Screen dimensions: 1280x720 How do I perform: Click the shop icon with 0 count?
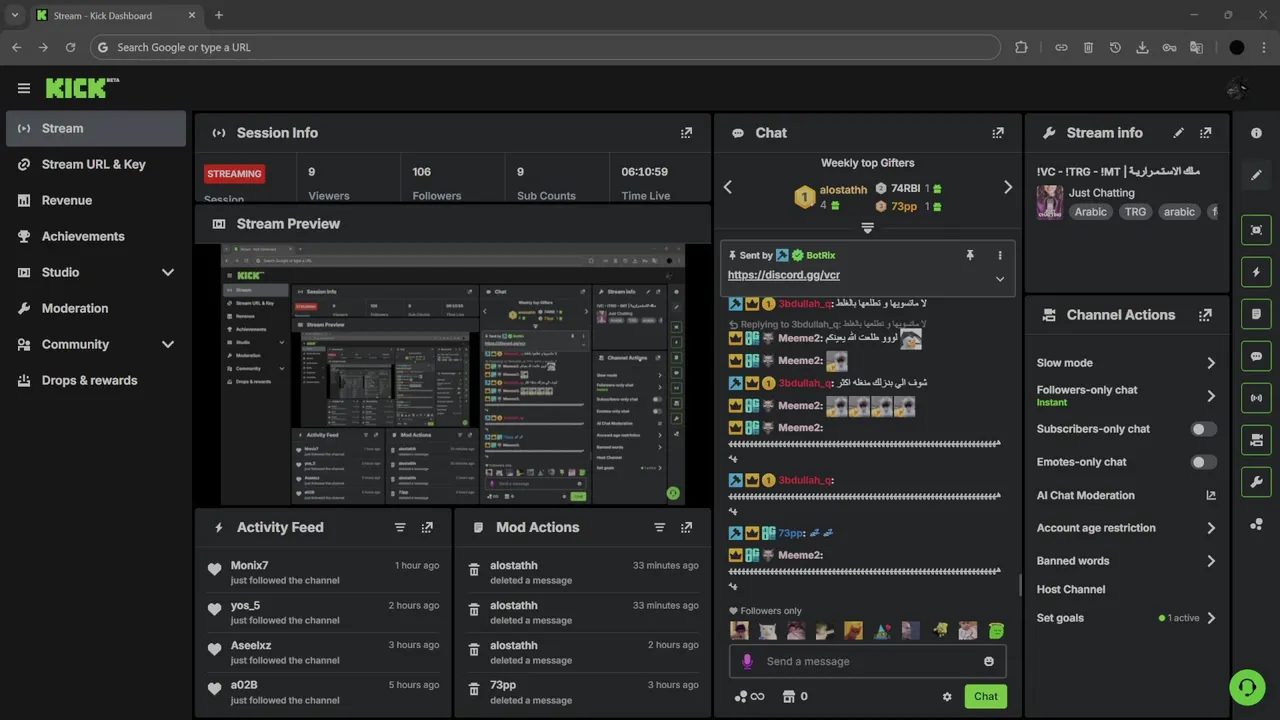click(x=794, y=697)
